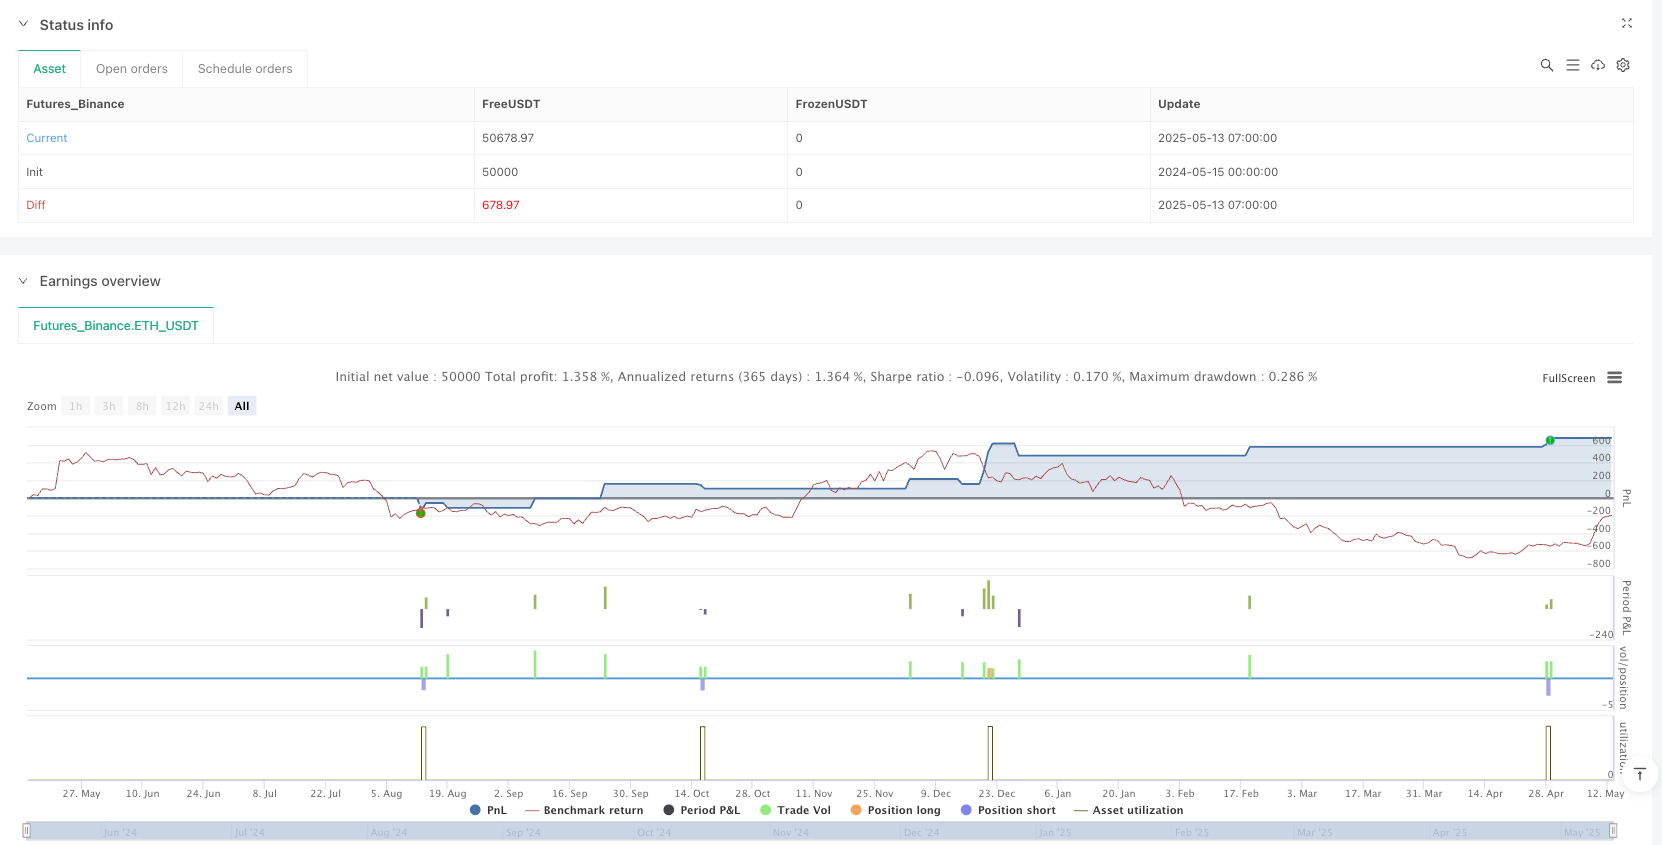Image resolution: width=1662 pixels, height=845 pixels.
Task: Click the cloud download icon
Action: (x=1598, y=65)
